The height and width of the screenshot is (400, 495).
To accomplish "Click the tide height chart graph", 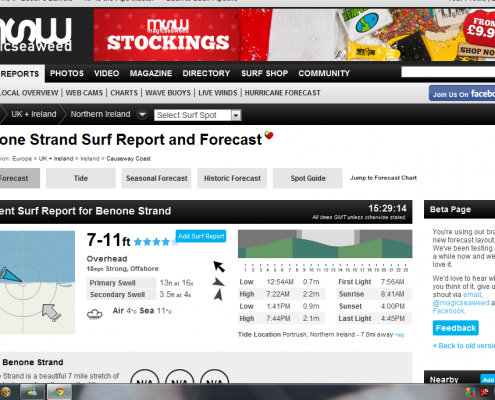I will point(325,244).
